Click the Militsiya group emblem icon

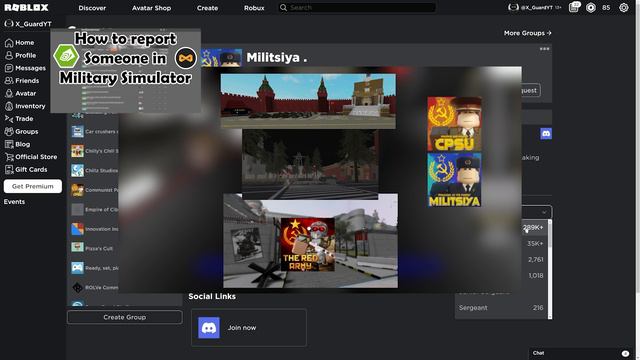[222, 58]
